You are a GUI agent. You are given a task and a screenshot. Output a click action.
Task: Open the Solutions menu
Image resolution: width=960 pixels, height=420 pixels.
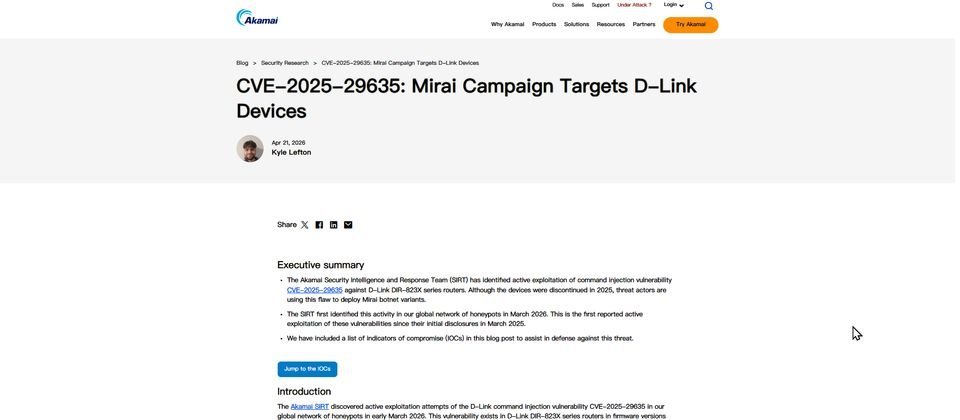pyautogui.click(x=576, y=24)
